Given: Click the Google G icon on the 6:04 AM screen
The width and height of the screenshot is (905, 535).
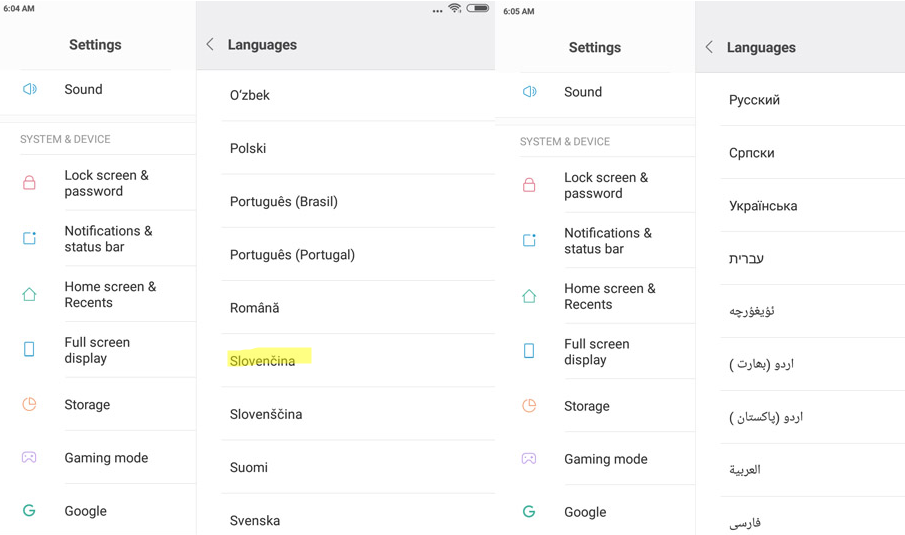Looking at the screenshot, I should (x=30, y=510).
